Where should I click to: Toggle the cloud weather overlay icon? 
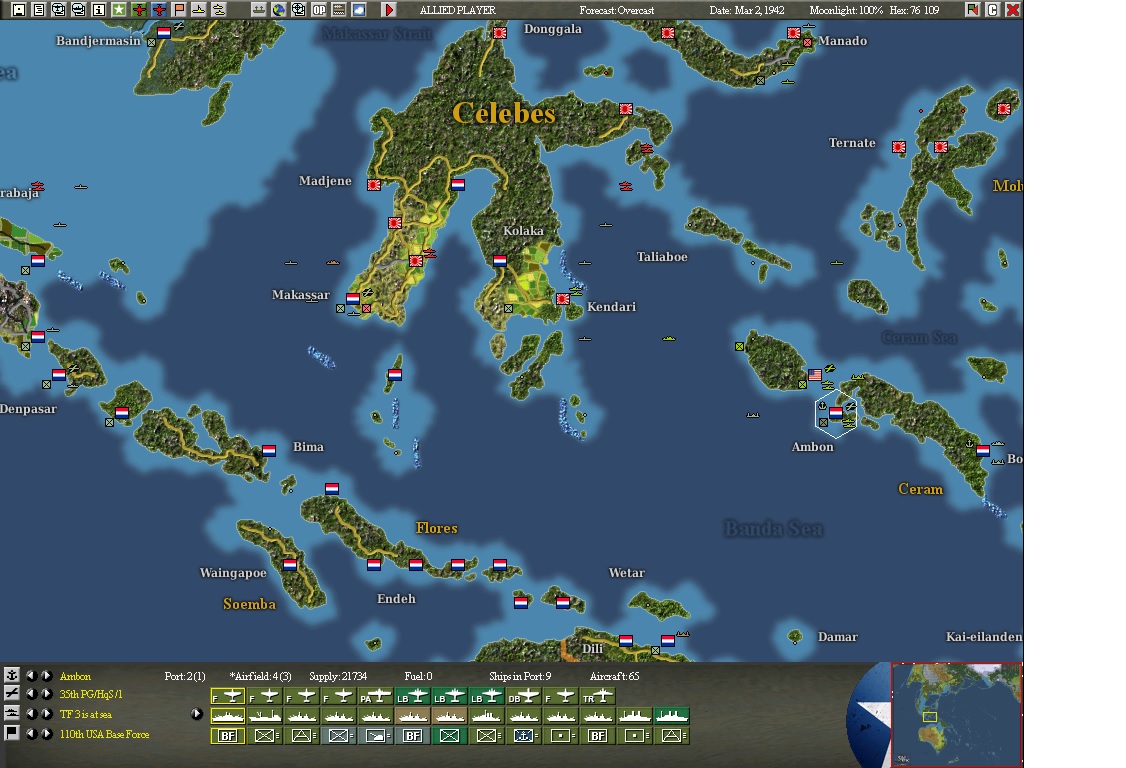tap(359, 10)
